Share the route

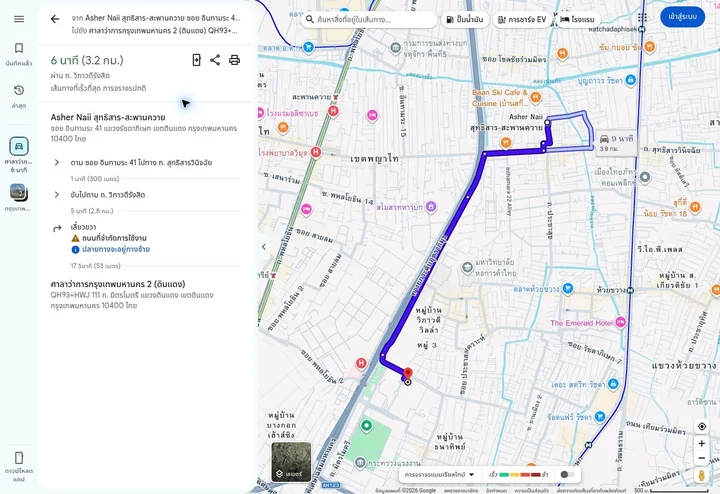point(215,60)
